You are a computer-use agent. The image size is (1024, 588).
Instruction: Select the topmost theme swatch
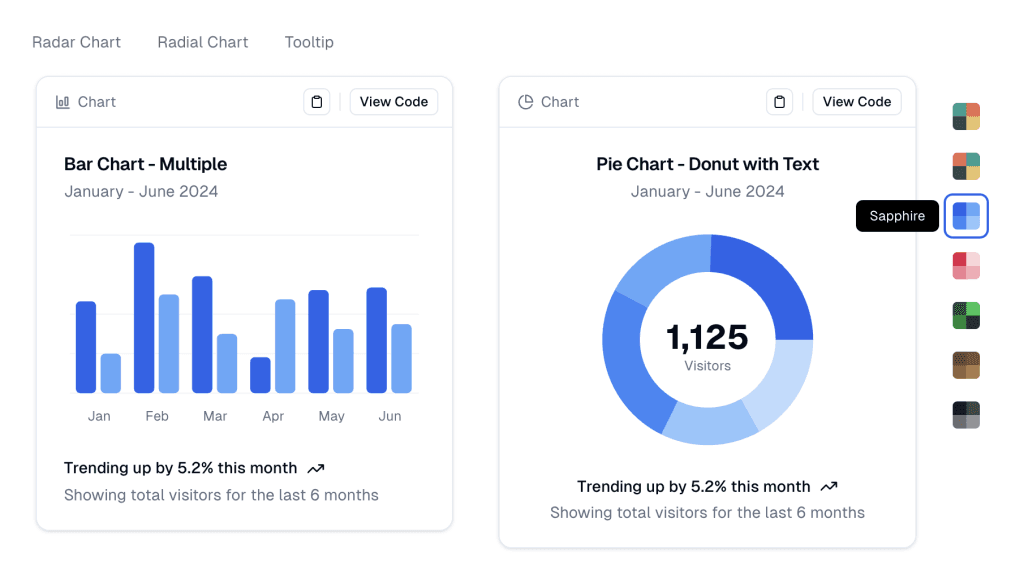(966, 117)
